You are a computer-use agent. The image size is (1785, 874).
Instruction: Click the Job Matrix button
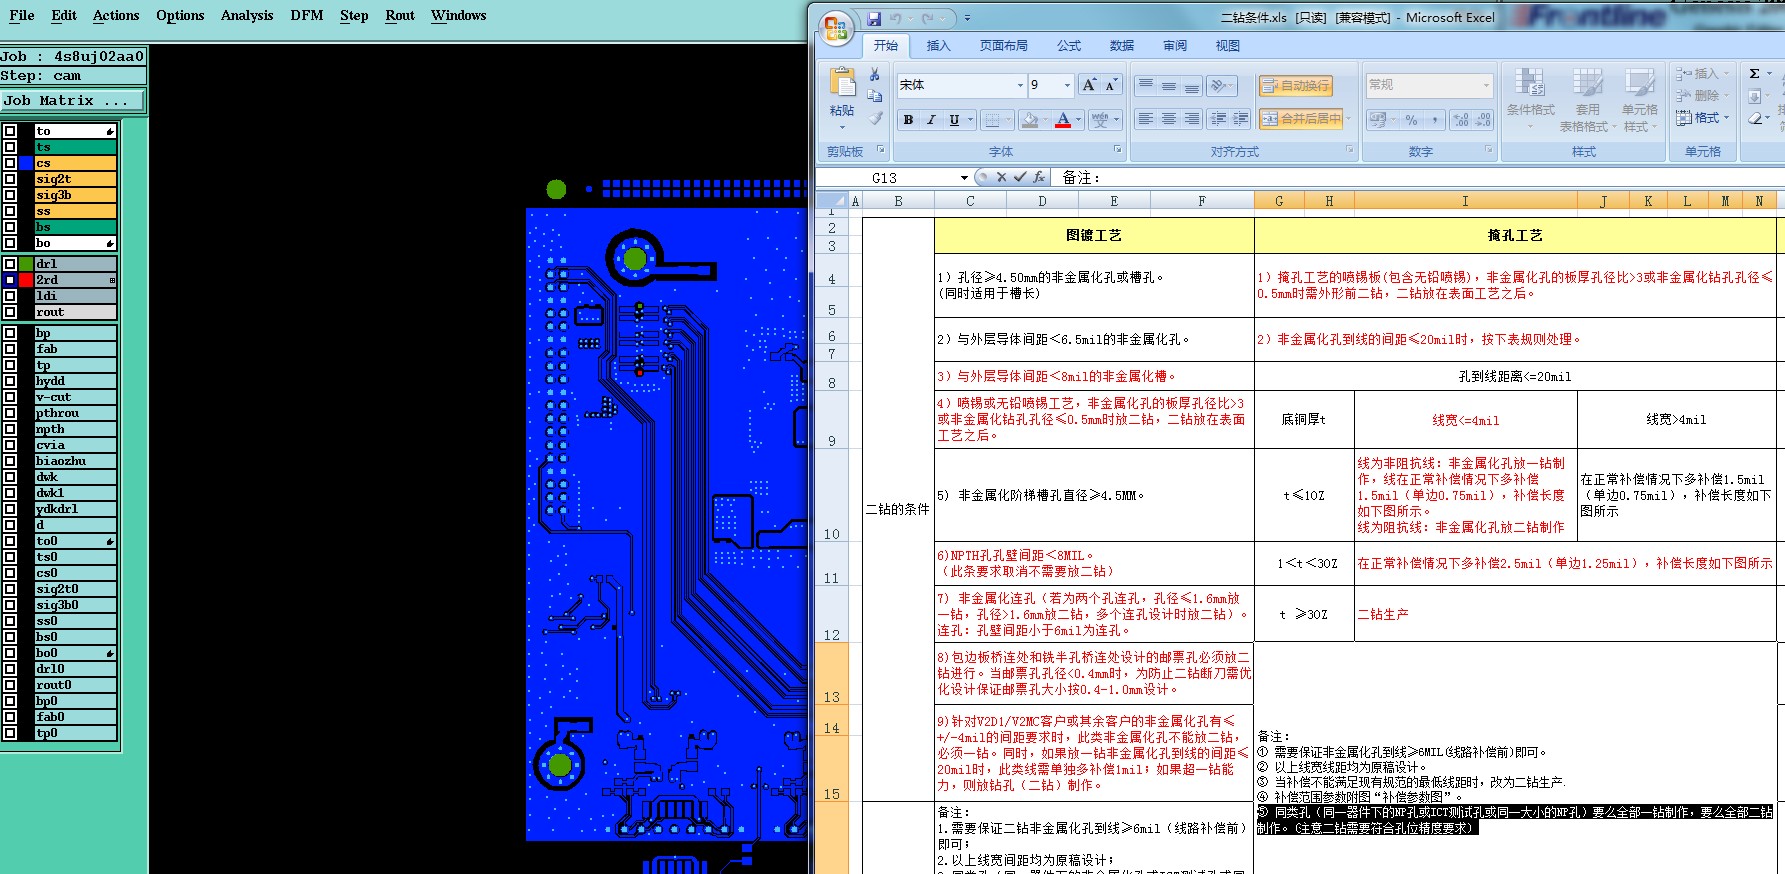tap(72, 100)
